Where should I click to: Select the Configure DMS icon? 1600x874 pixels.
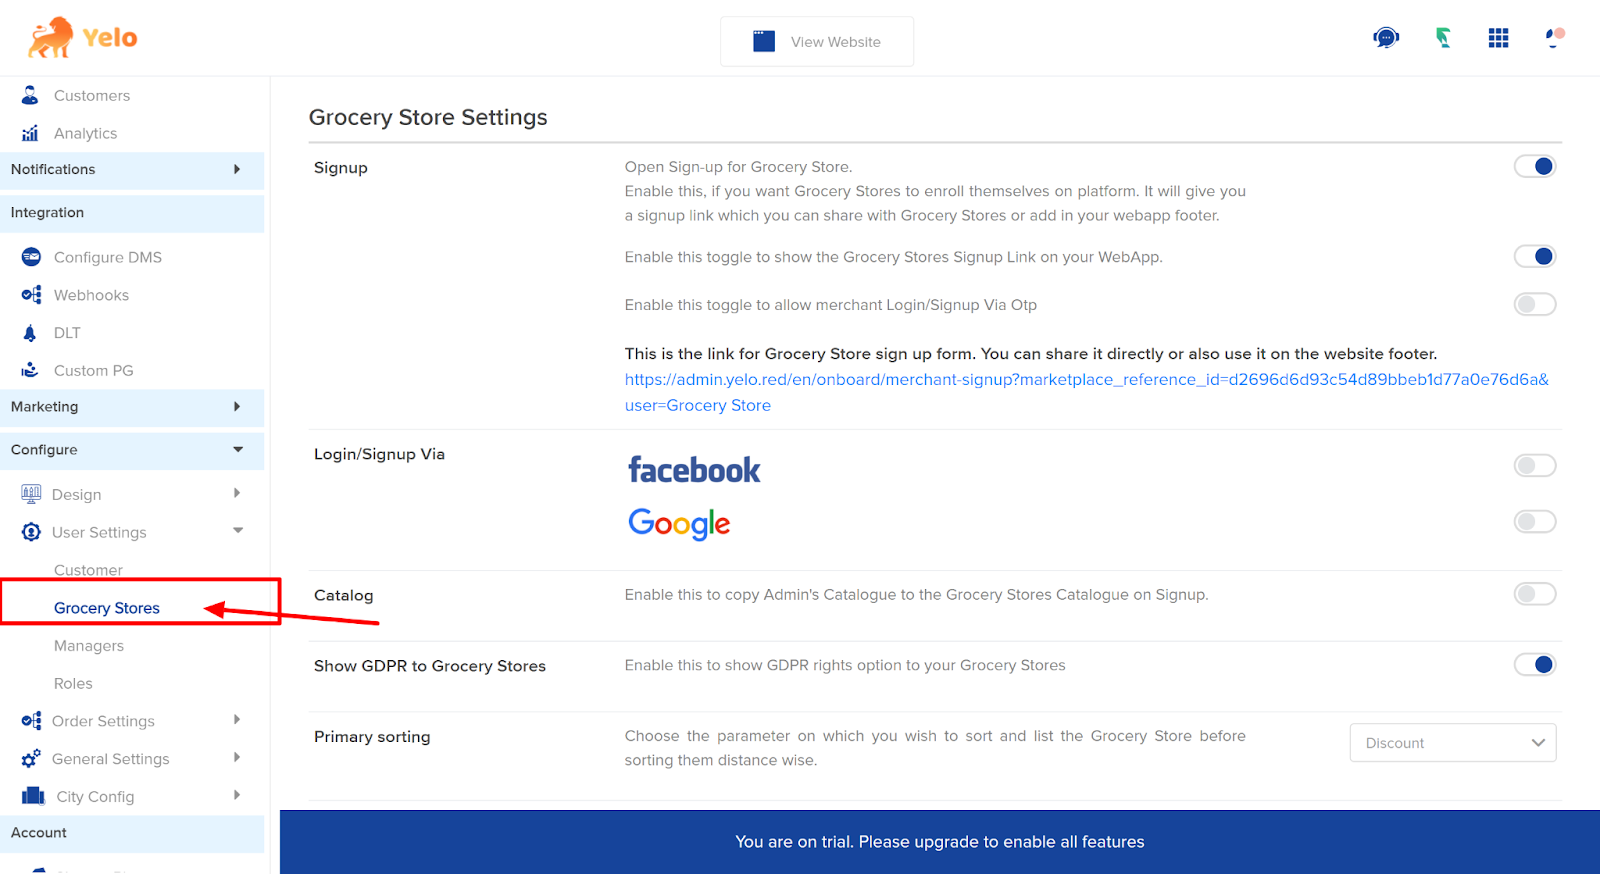[31, 257]
